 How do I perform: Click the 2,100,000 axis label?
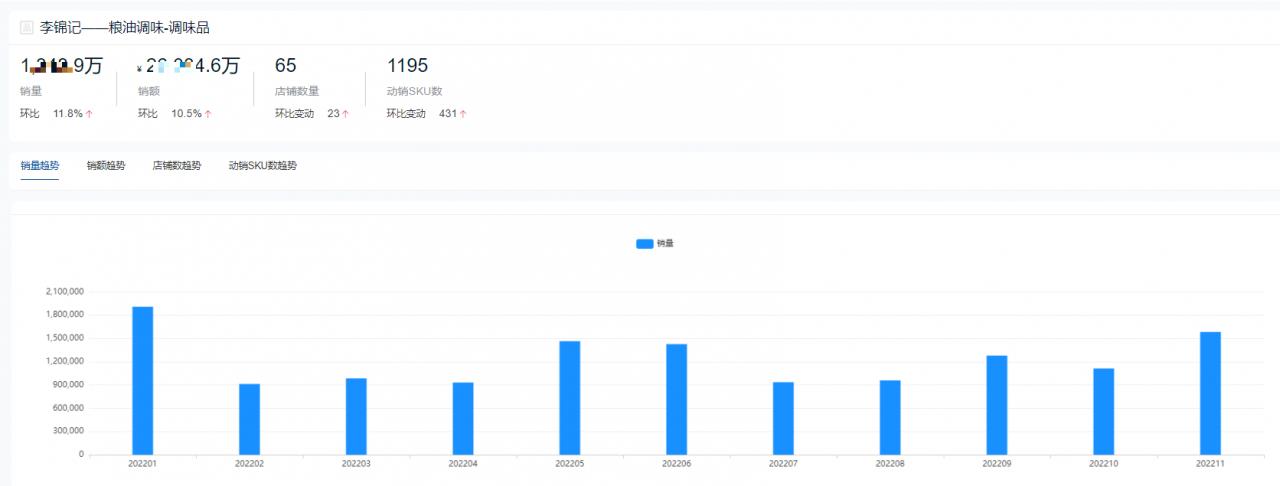(65, 292)
